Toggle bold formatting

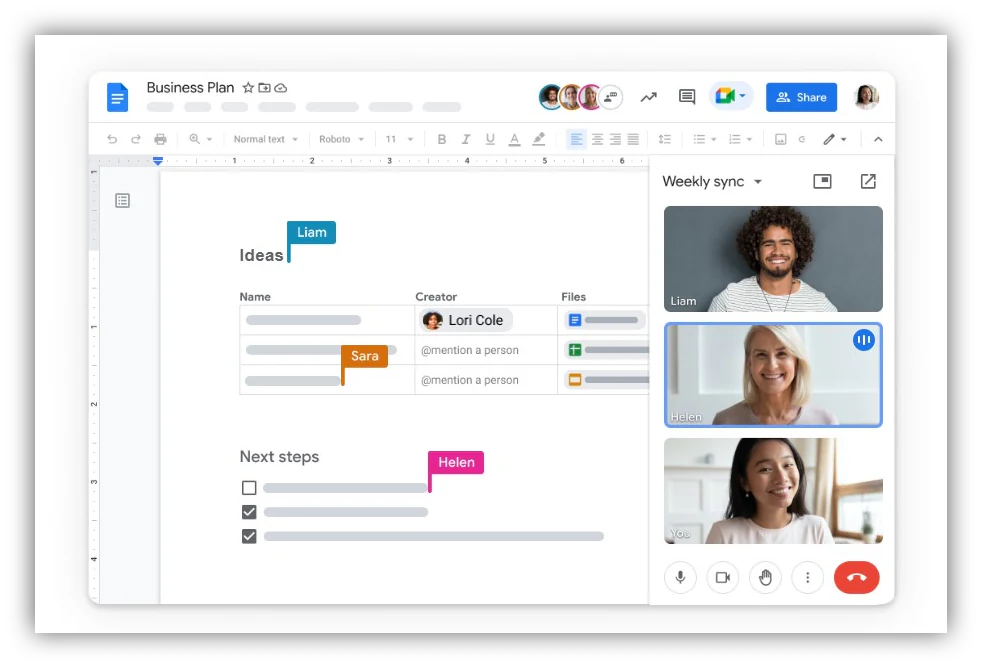point(442,139)
